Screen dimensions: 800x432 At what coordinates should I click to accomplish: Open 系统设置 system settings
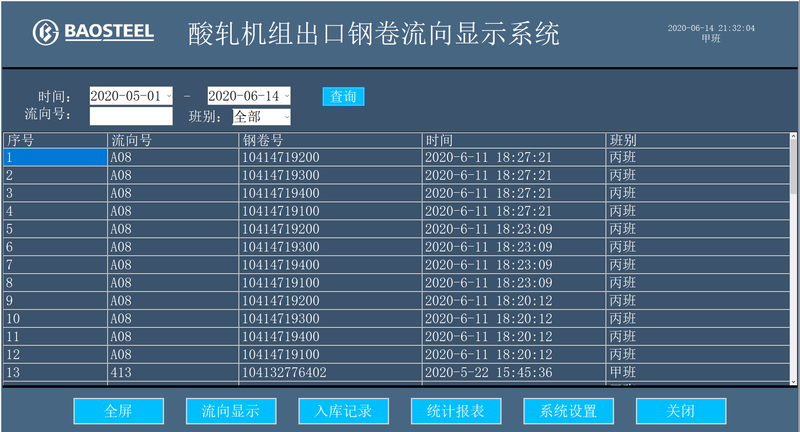pyautogui.click(x=568, y=411)
